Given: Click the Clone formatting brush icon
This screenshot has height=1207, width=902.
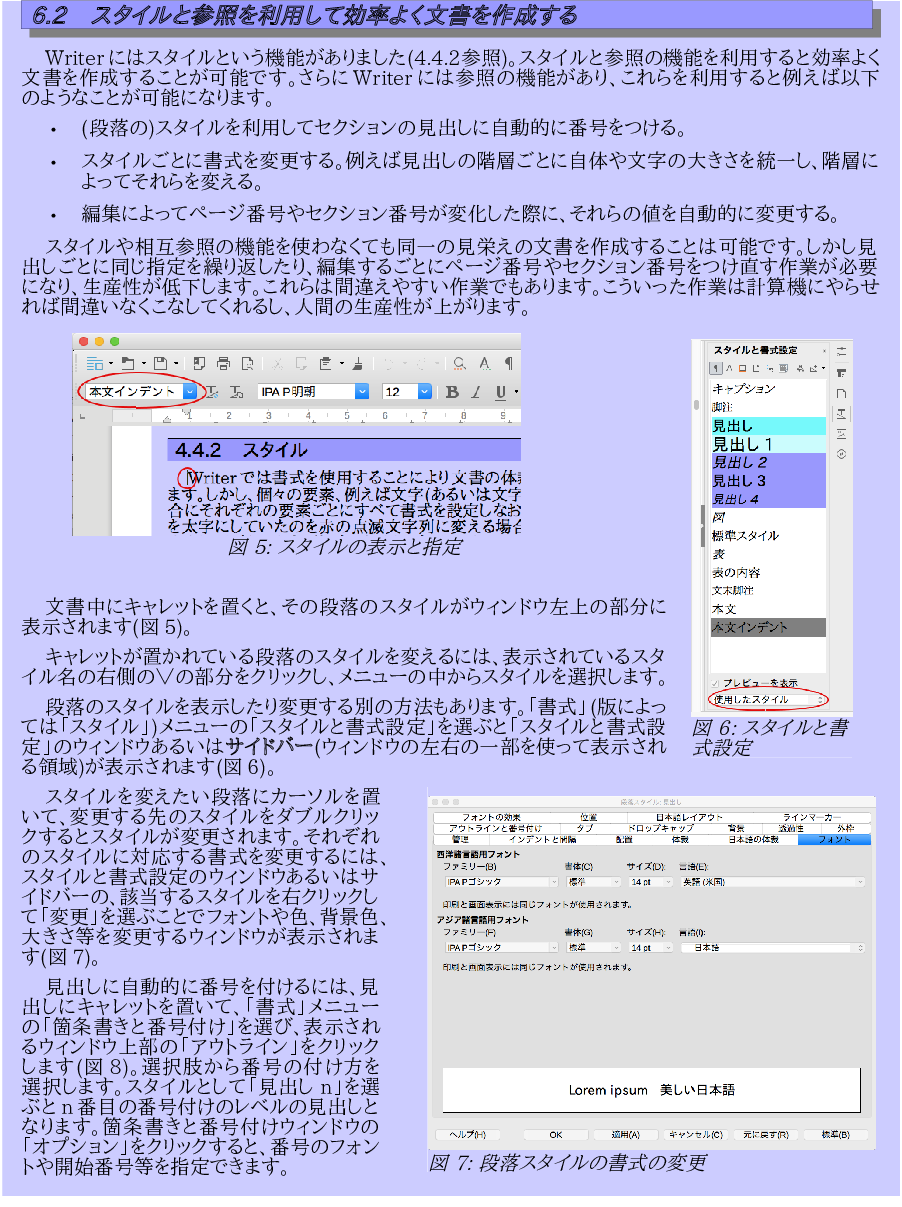Looking at the screenshot, I should [358, 363].
